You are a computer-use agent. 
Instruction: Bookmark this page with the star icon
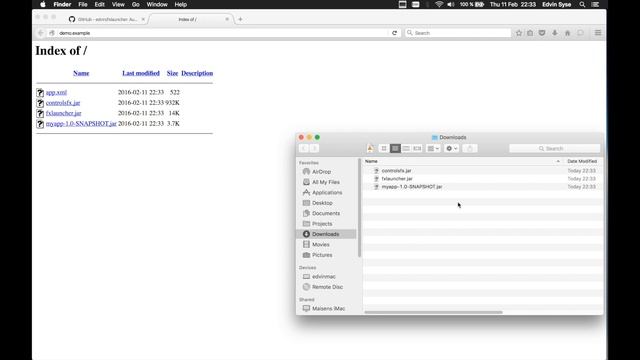(519, 33)
